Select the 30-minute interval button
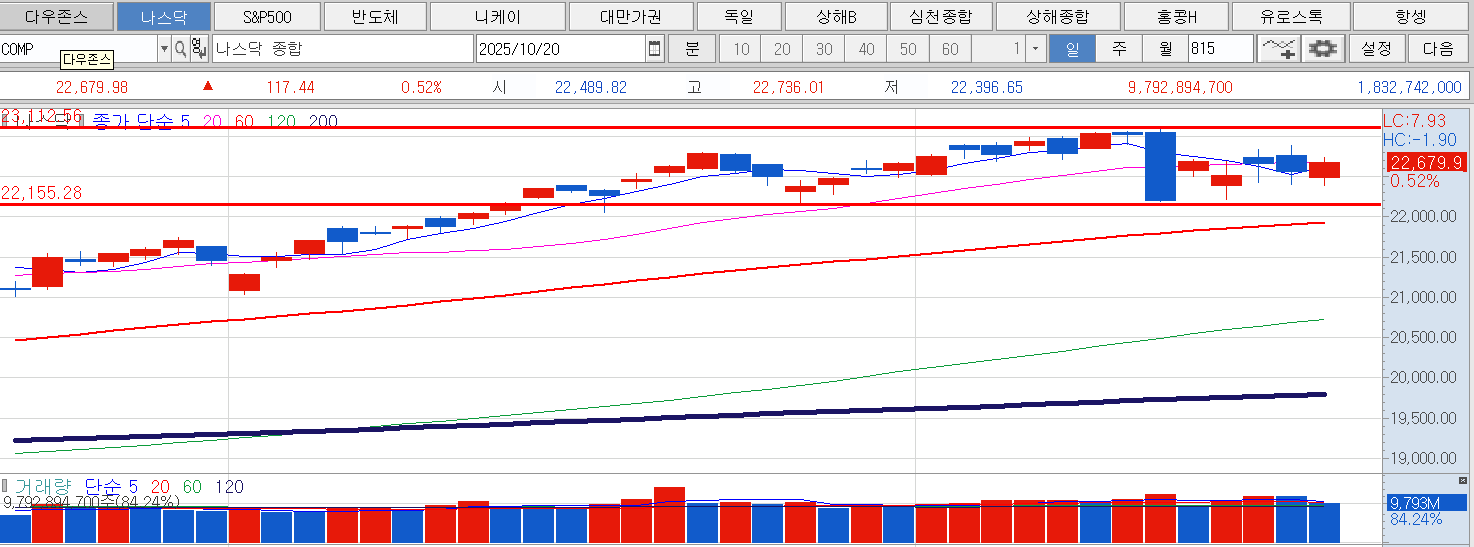The width and height of the screenshot is (1474, 547). point(824,49)
